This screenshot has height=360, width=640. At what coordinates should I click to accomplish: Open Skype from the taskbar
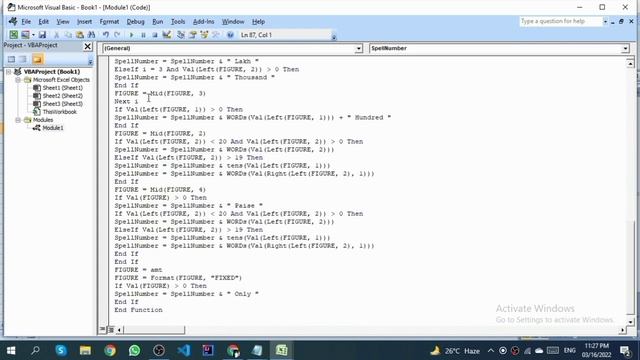tap(61, 350)
